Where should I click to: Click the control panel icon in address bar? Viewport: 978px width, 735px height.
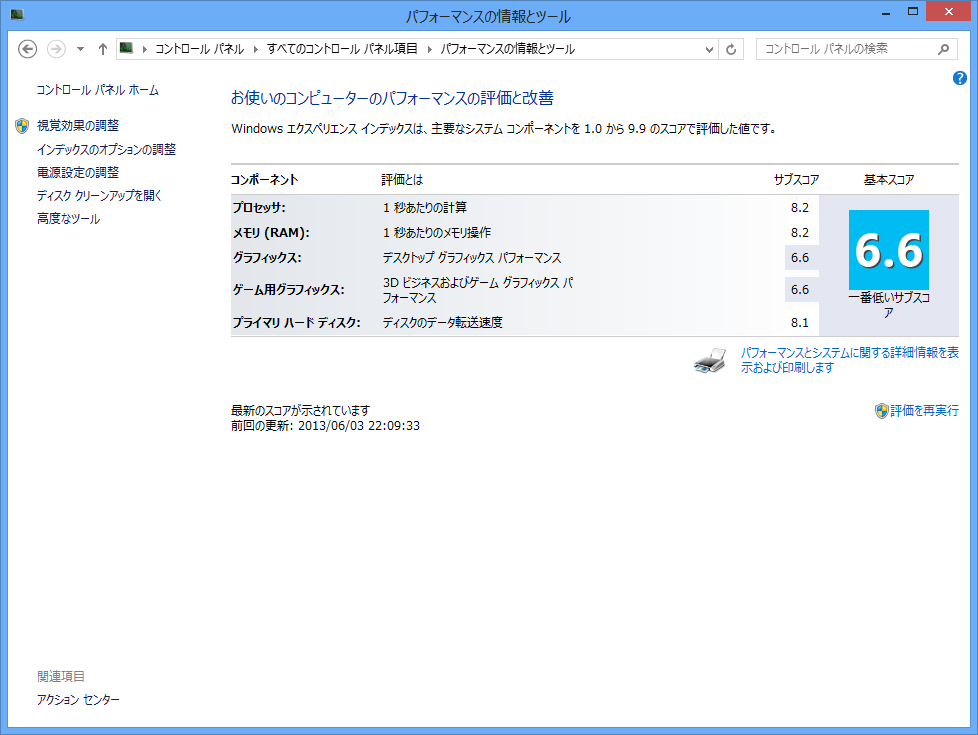[x=127, y=48]
